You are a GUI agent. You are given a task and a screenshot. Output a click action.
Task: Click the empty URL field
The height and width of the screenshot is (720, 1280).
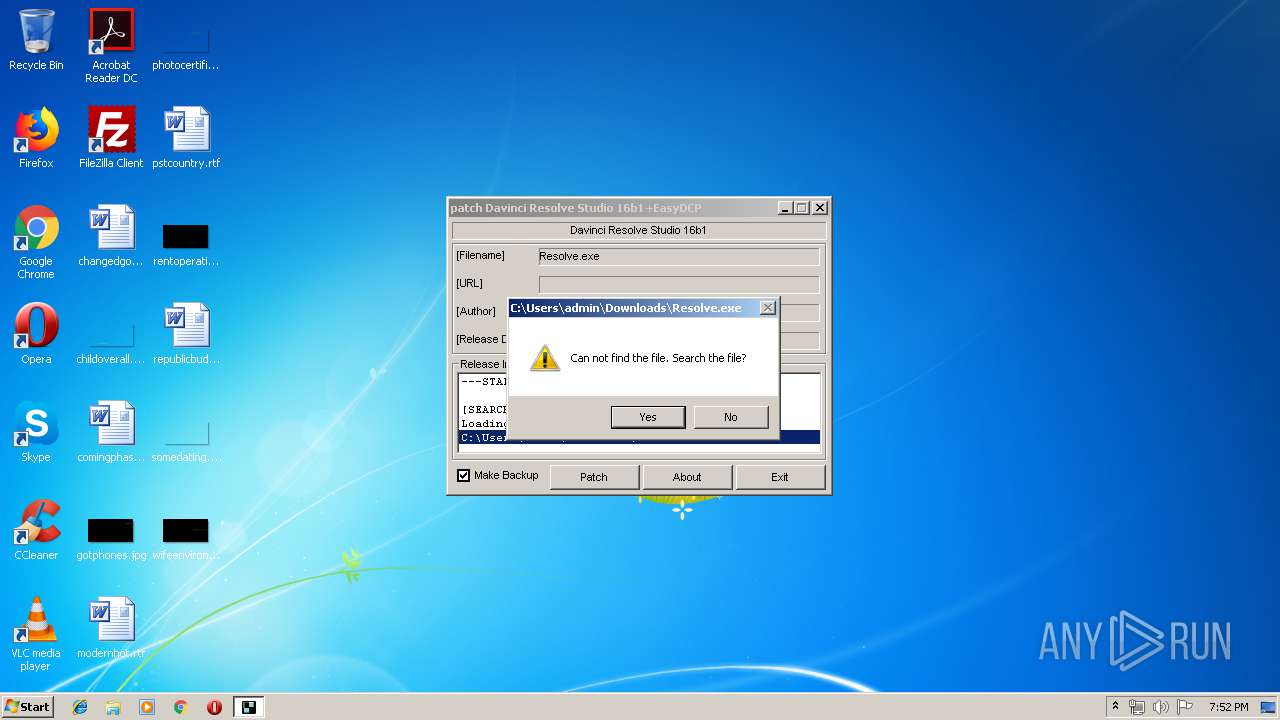(679, 284)
